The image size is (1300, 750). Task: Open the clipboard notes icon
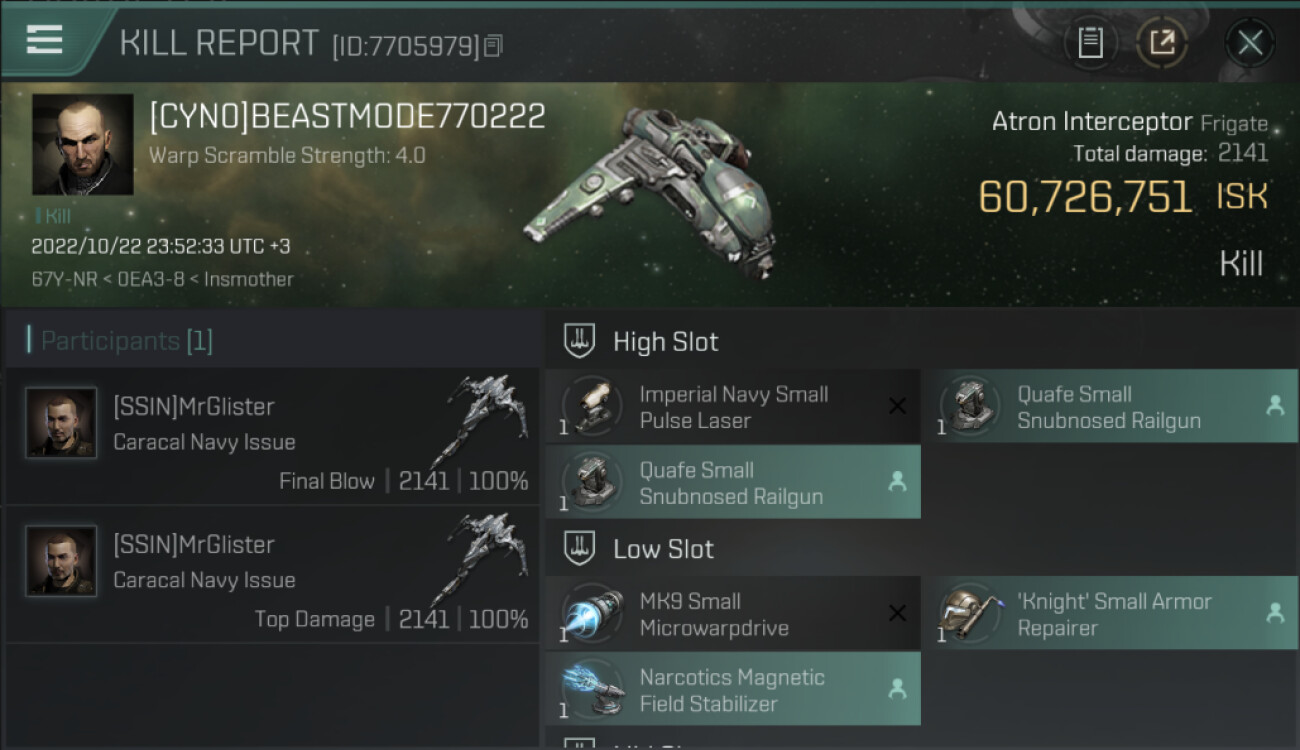point(1090,42)
